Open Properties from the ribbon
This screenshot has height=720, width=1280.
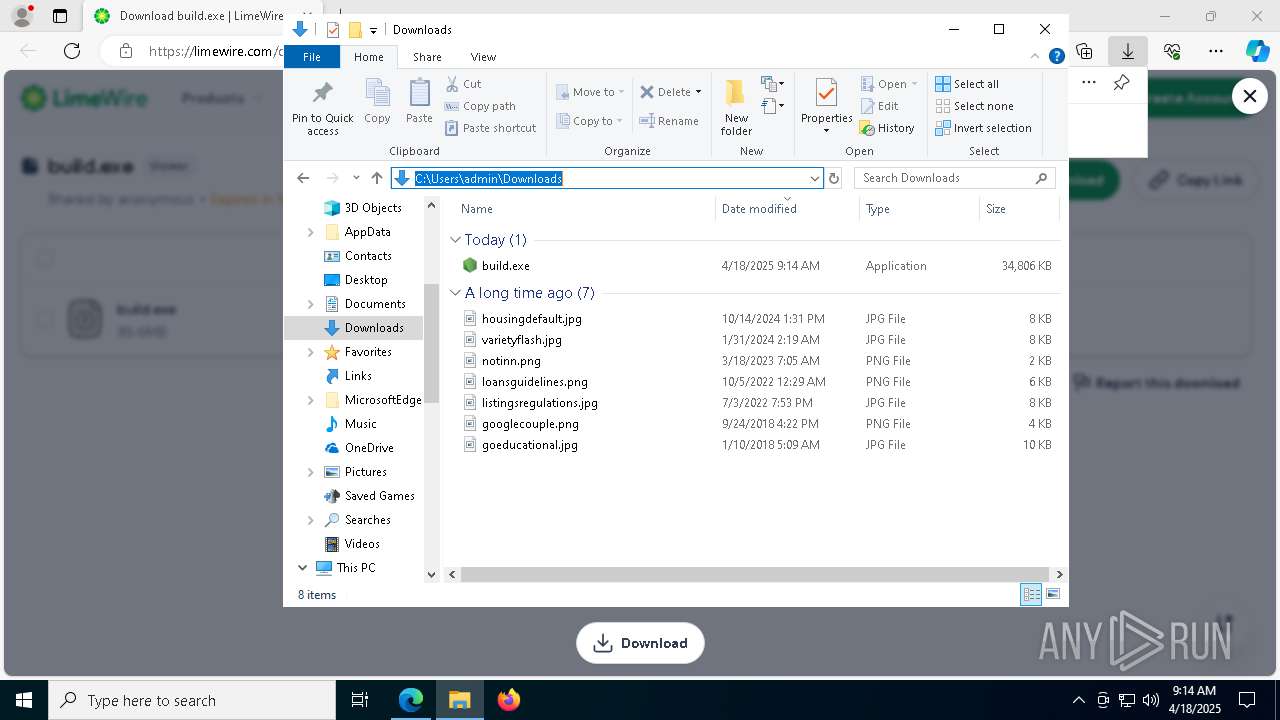pyautogui.click(x=826, y=107)
